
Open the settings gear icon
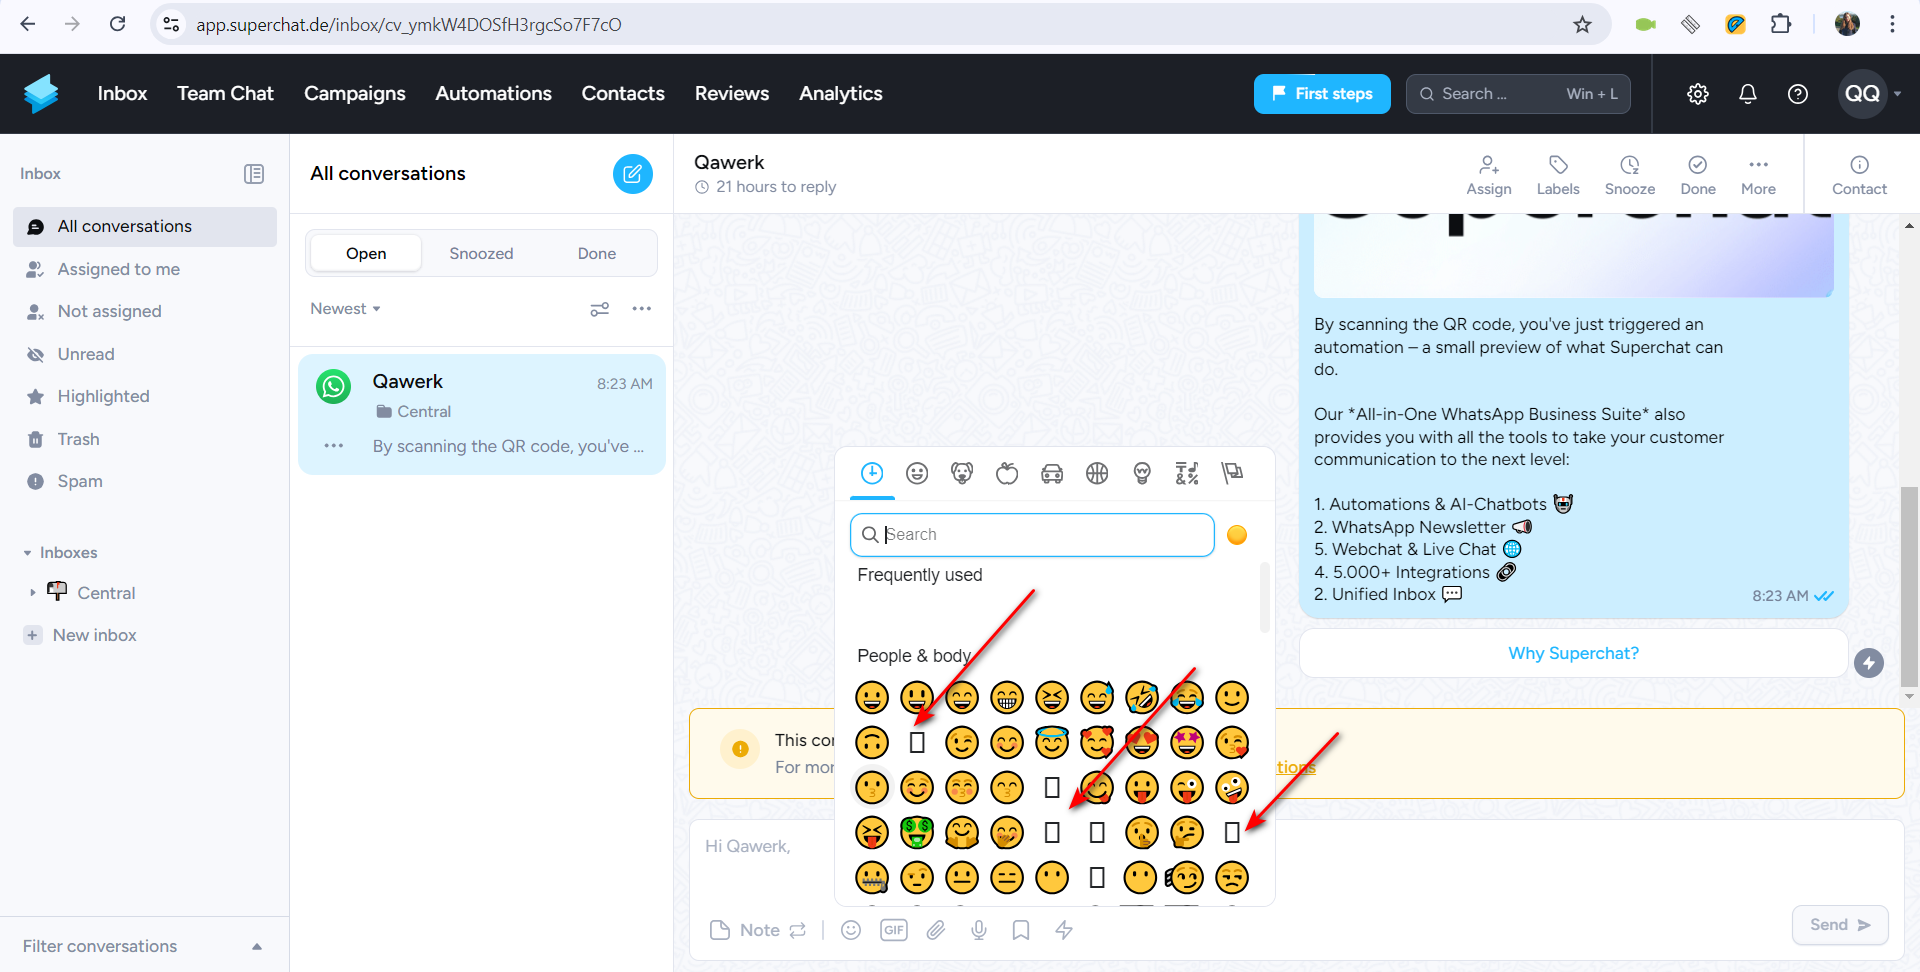[x=1698, y=94]
